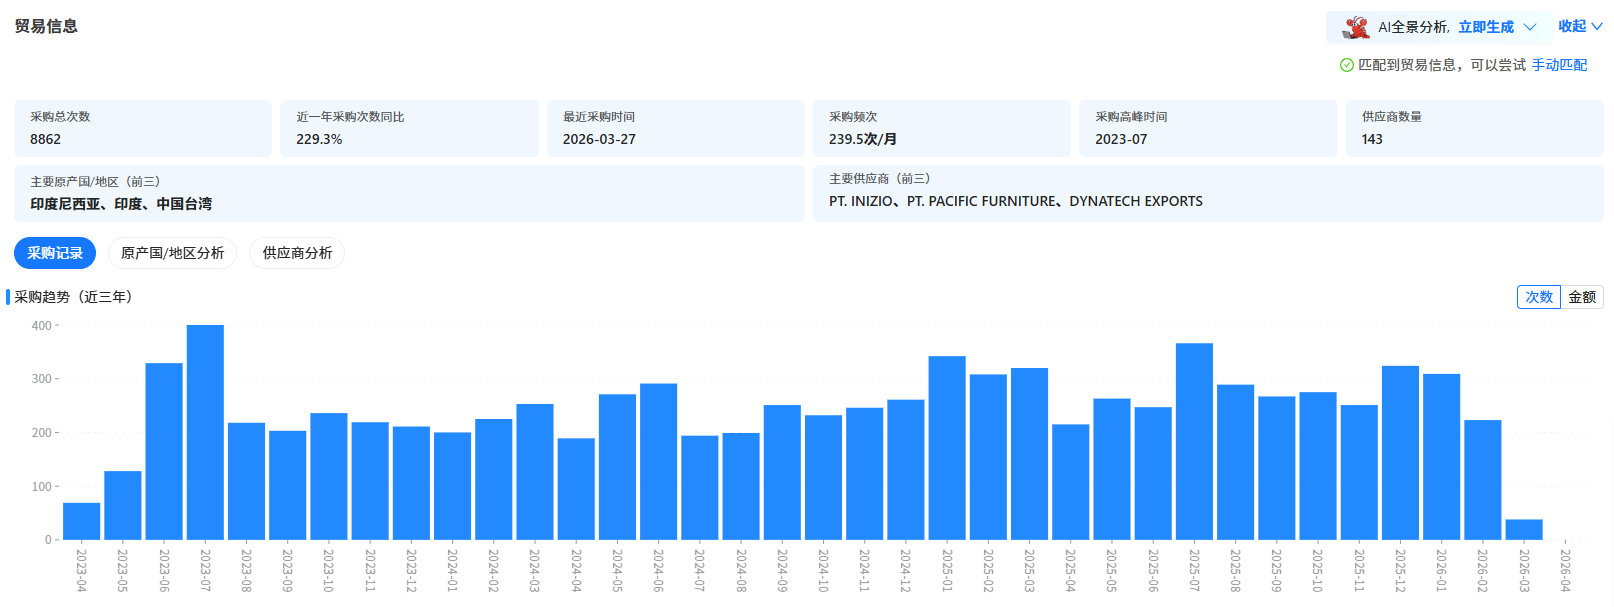Click the green checkmark match status icon
Image resolution: width=1614 pixels, height=607 pixels.
[x=1346, y=65]
